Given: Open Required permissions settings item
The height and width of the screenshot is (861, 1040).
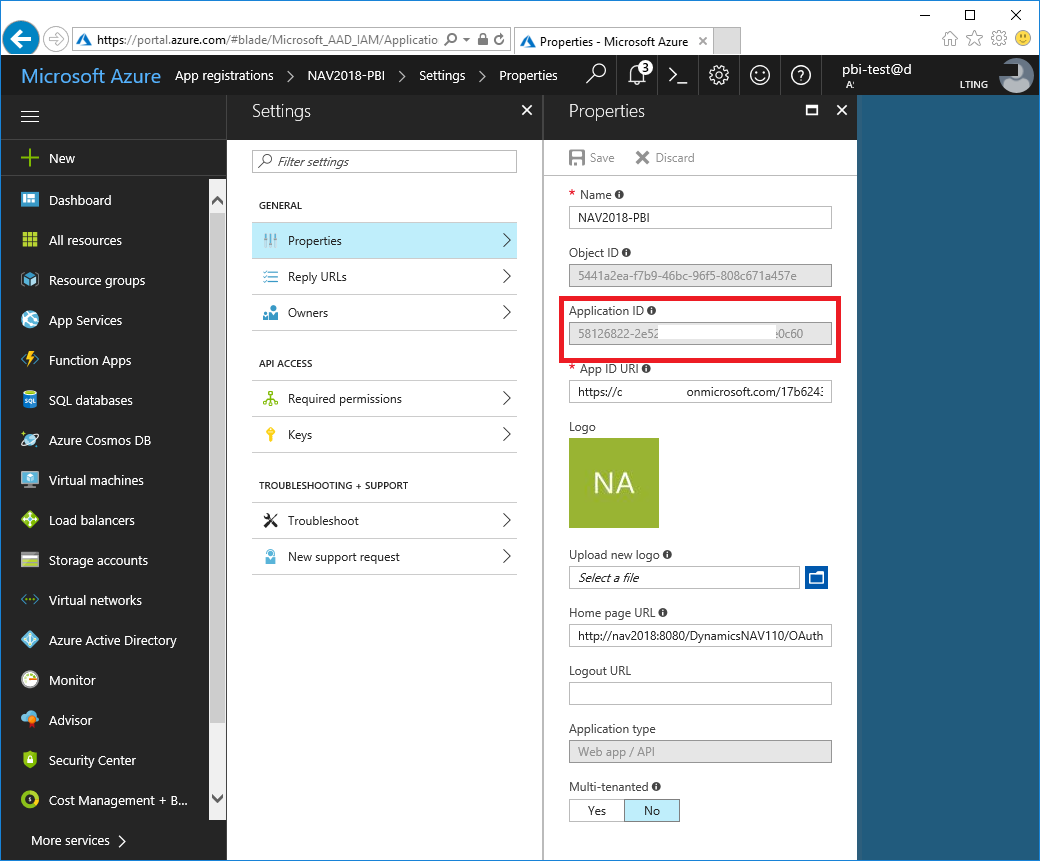Looking at the screenshot, I should click(x=384, y=399).
